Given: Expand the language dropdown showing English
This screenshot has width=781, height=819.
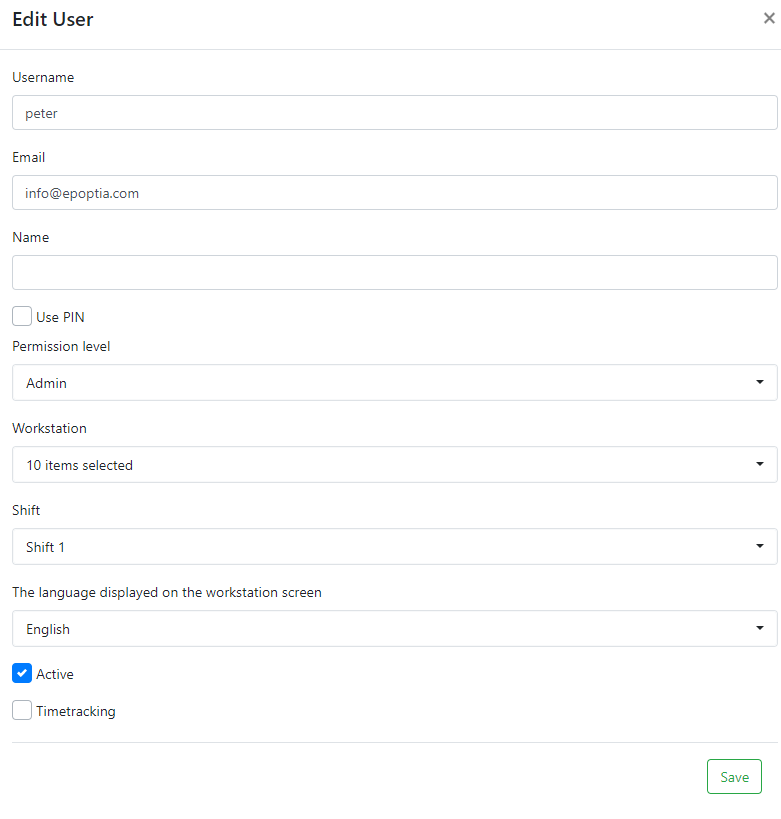Looking at the screenshot, I should click(x=394, y=628).
